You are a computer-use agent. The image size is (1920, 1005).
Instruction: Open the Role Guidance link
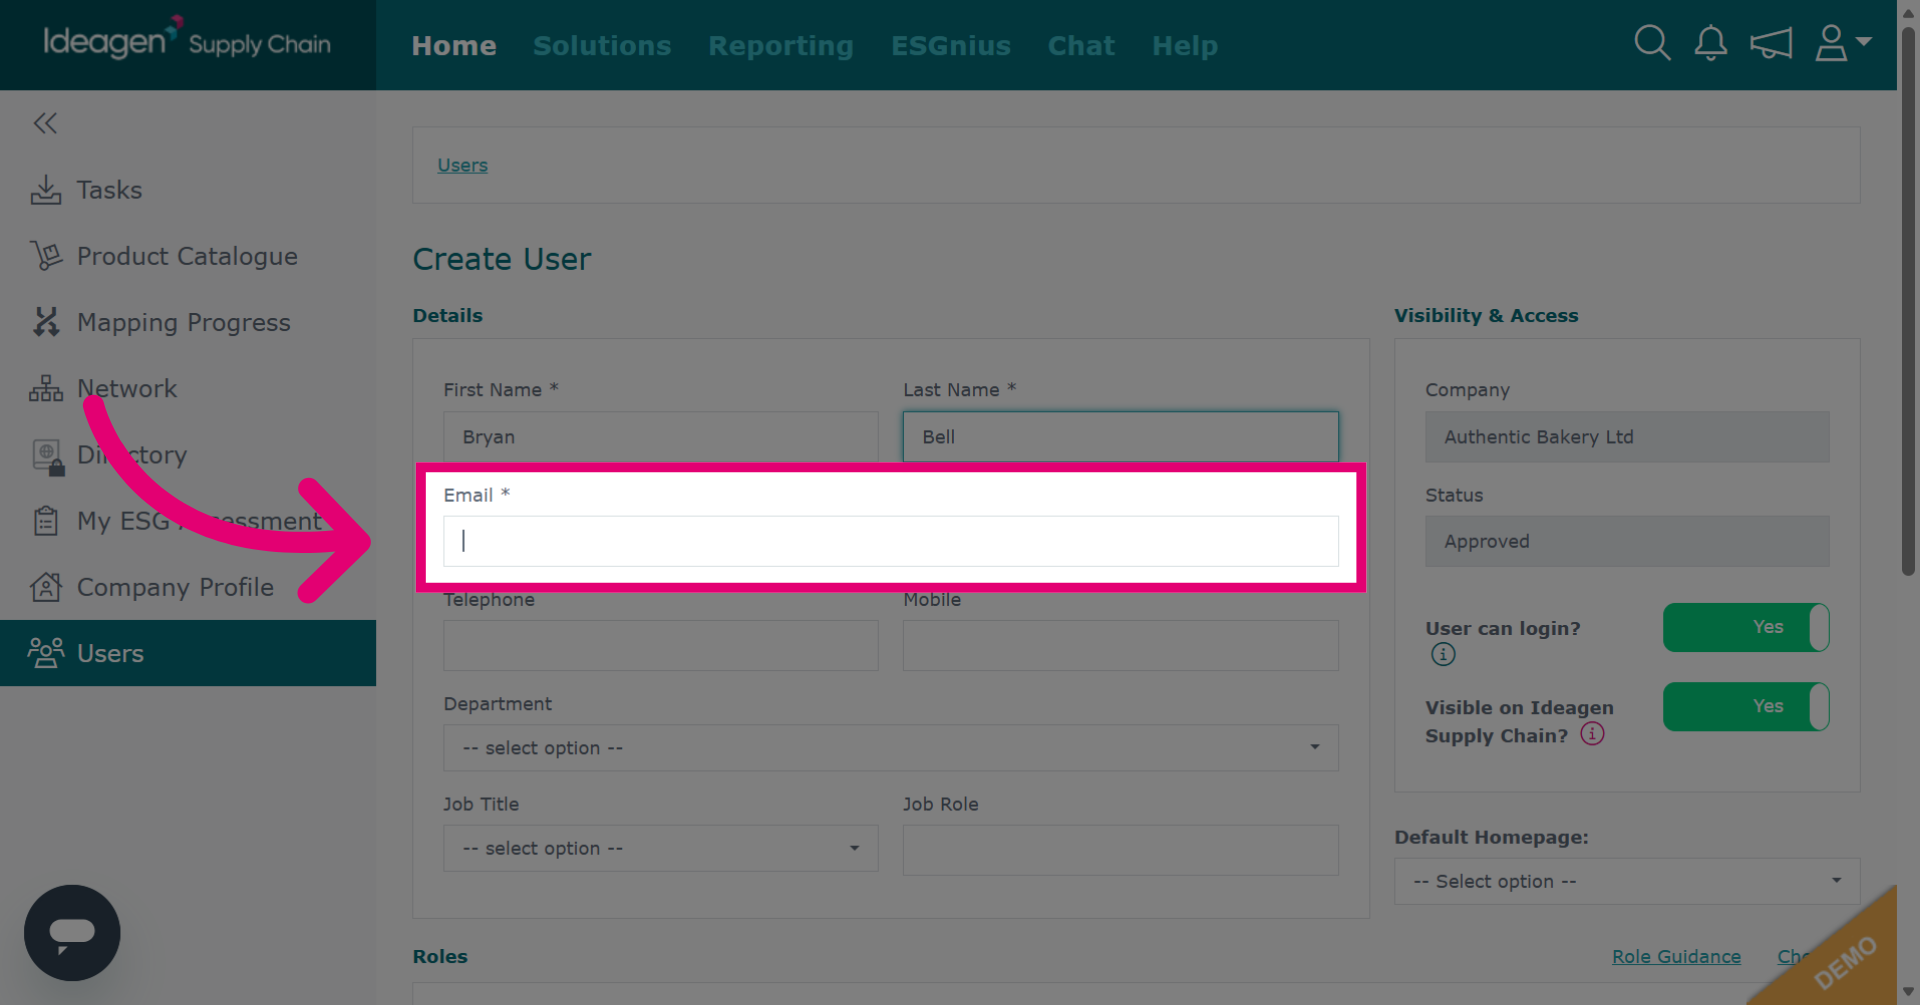coord(1676,956)
